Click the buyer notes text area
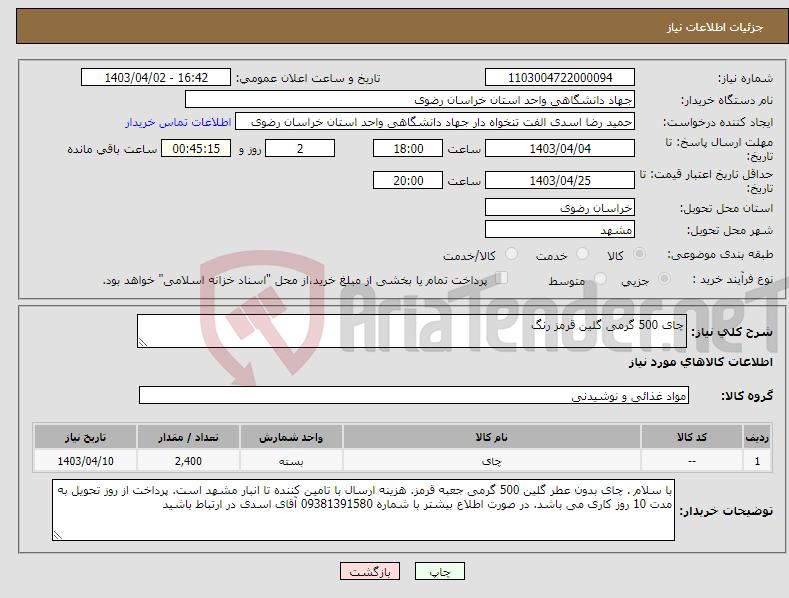 (363, 510)
